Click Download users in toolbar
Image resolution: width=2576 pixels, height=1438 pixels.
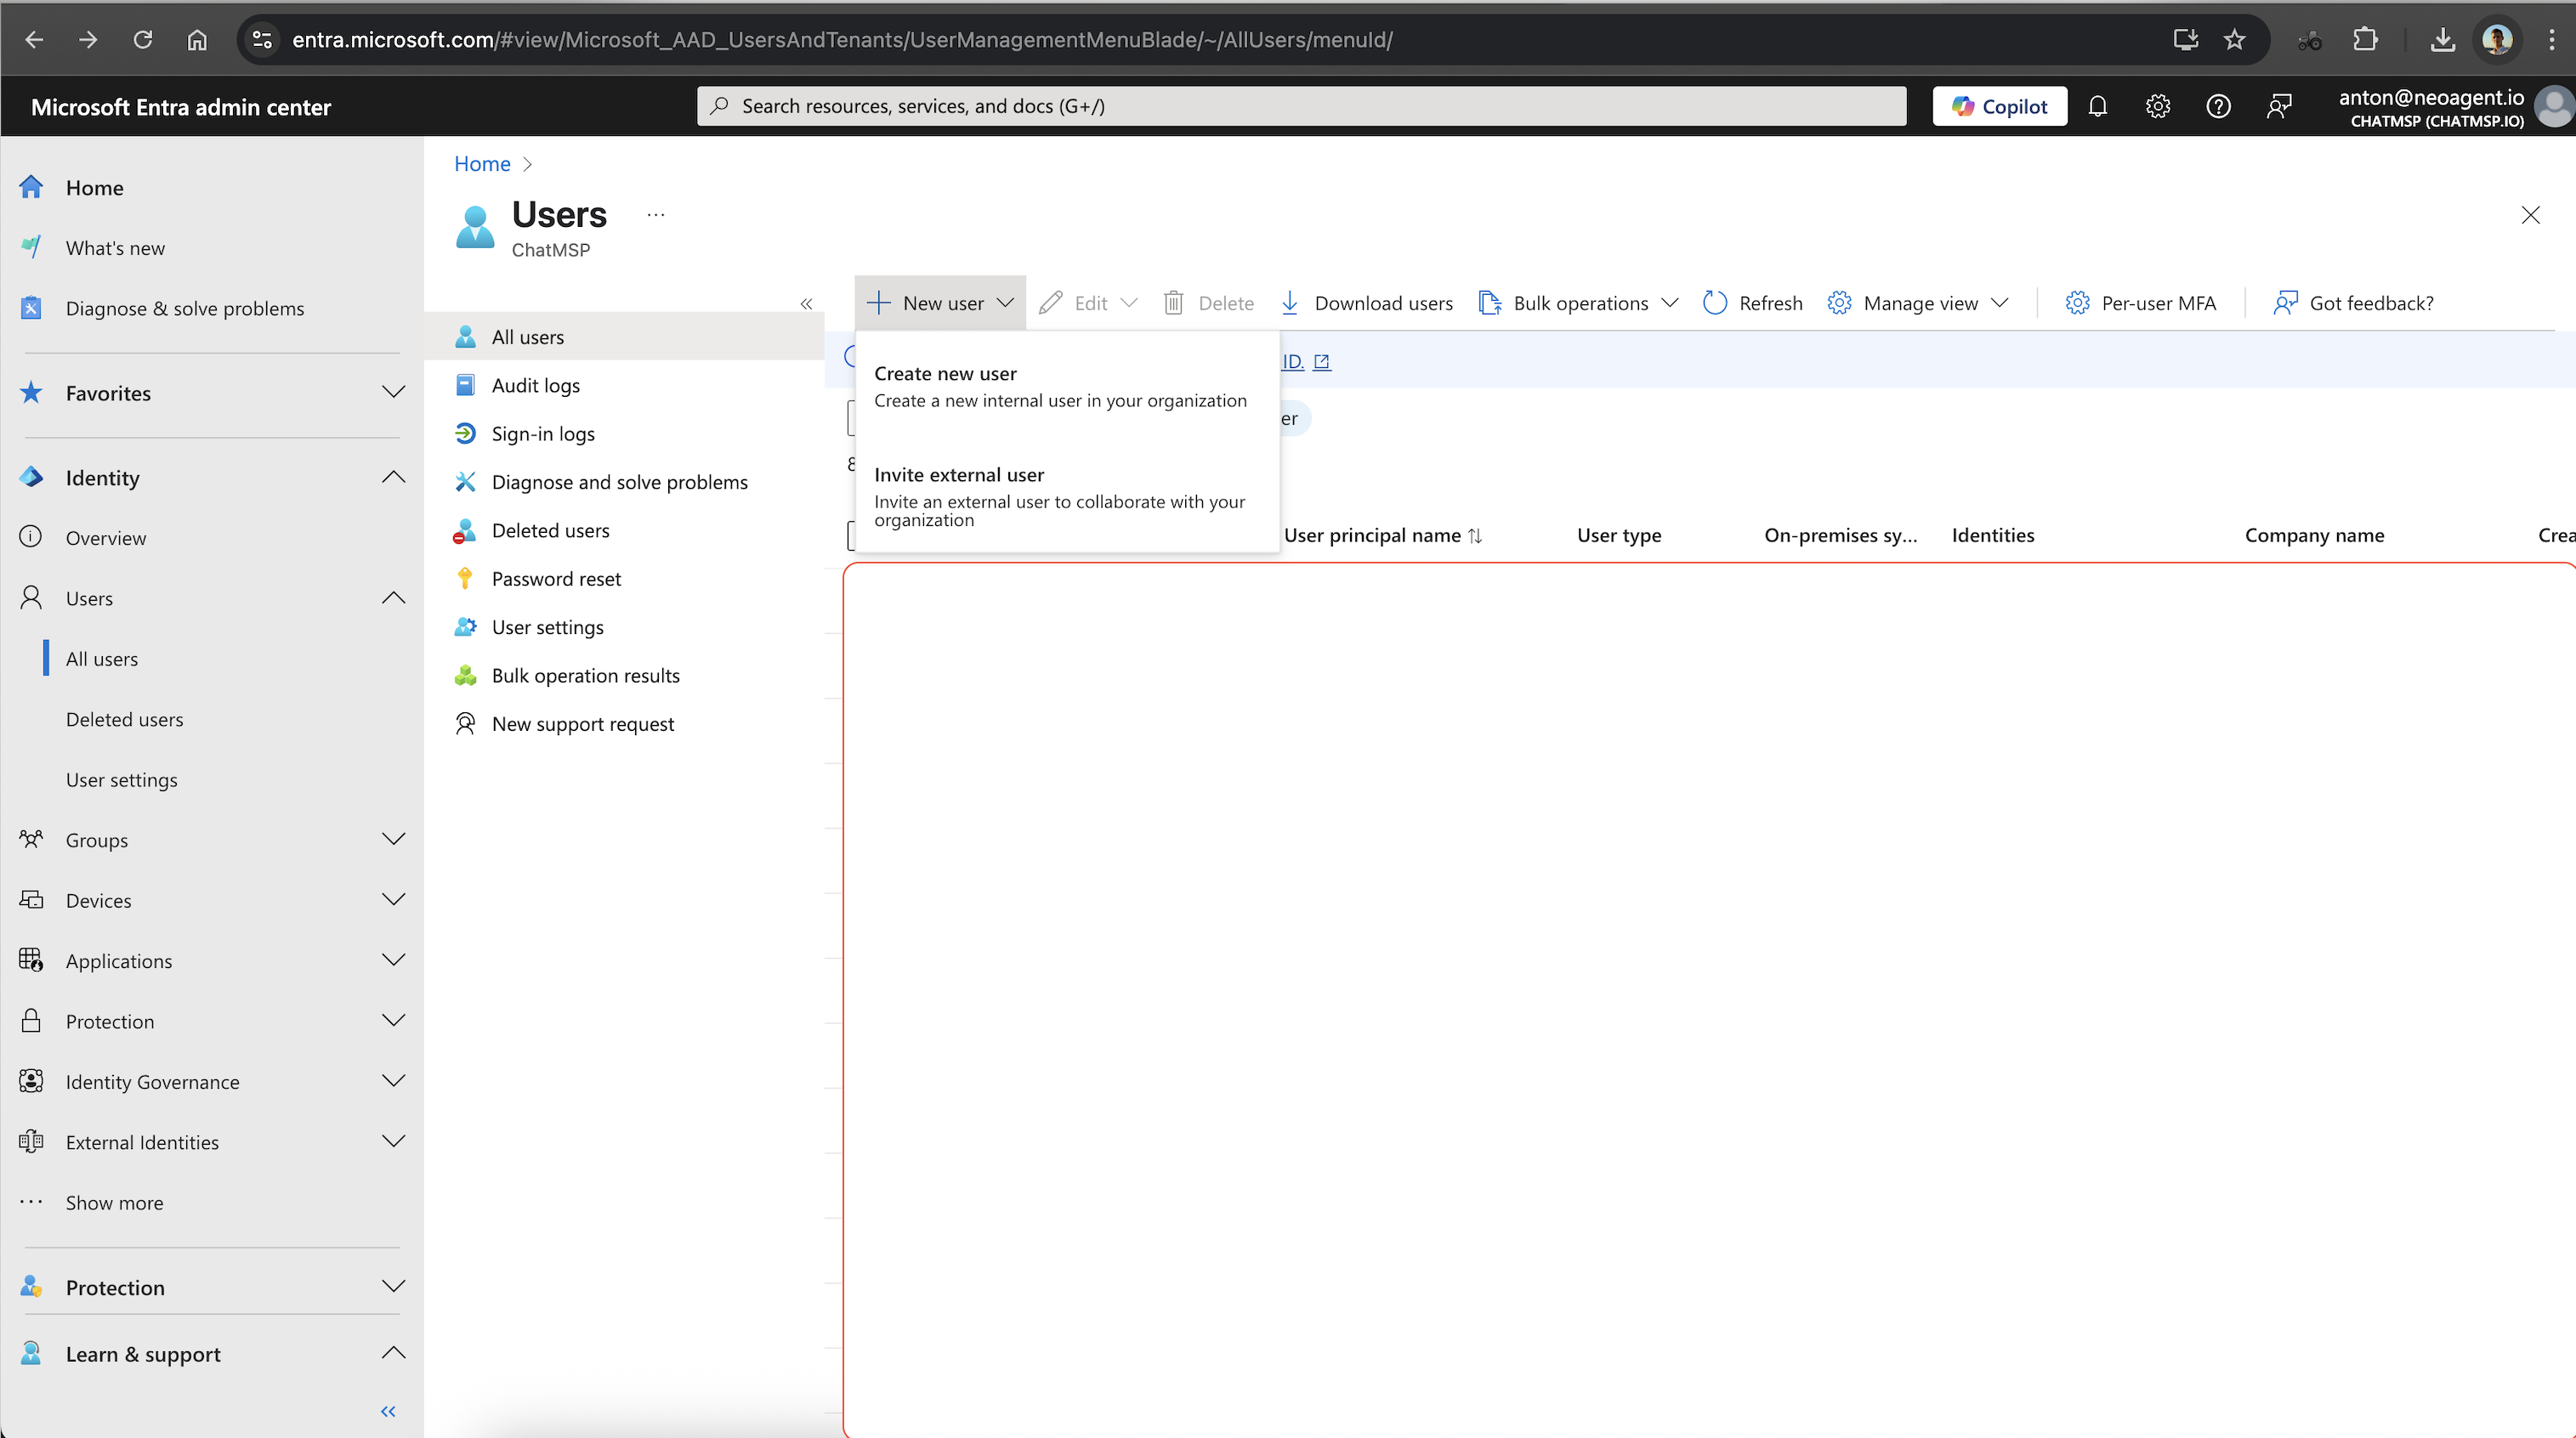pyautogui.click(x=1366, y=303)
